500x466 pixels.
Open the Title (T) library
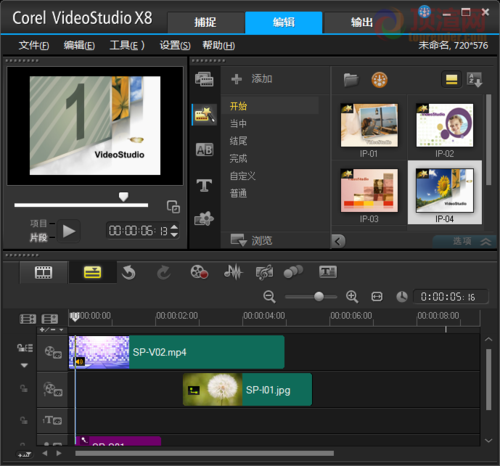coord(204,185)
